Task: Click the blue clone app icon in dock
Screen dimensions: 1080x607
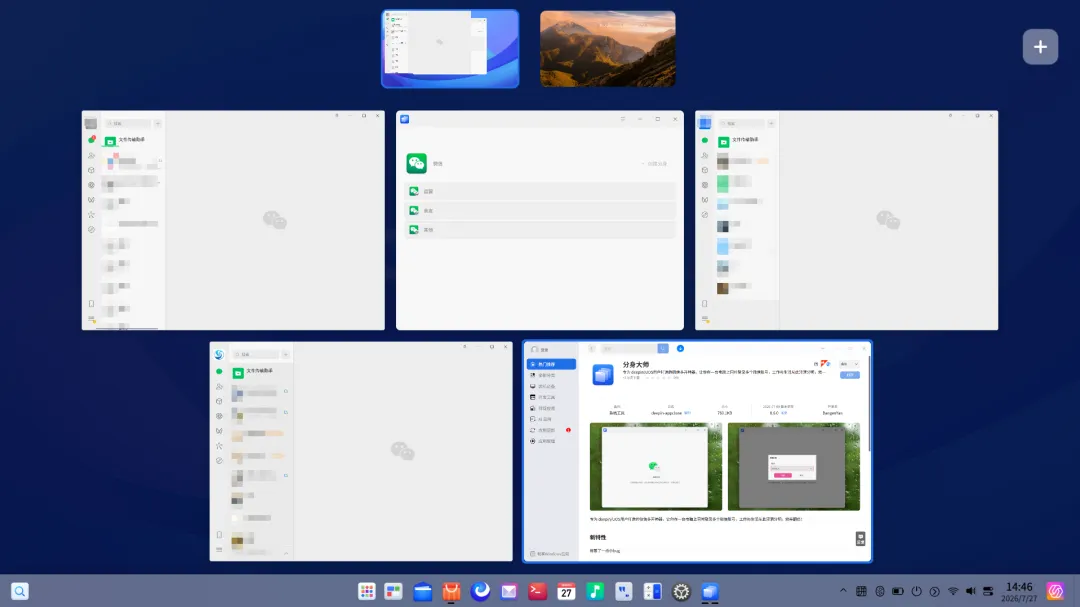Action: (710, 591)
